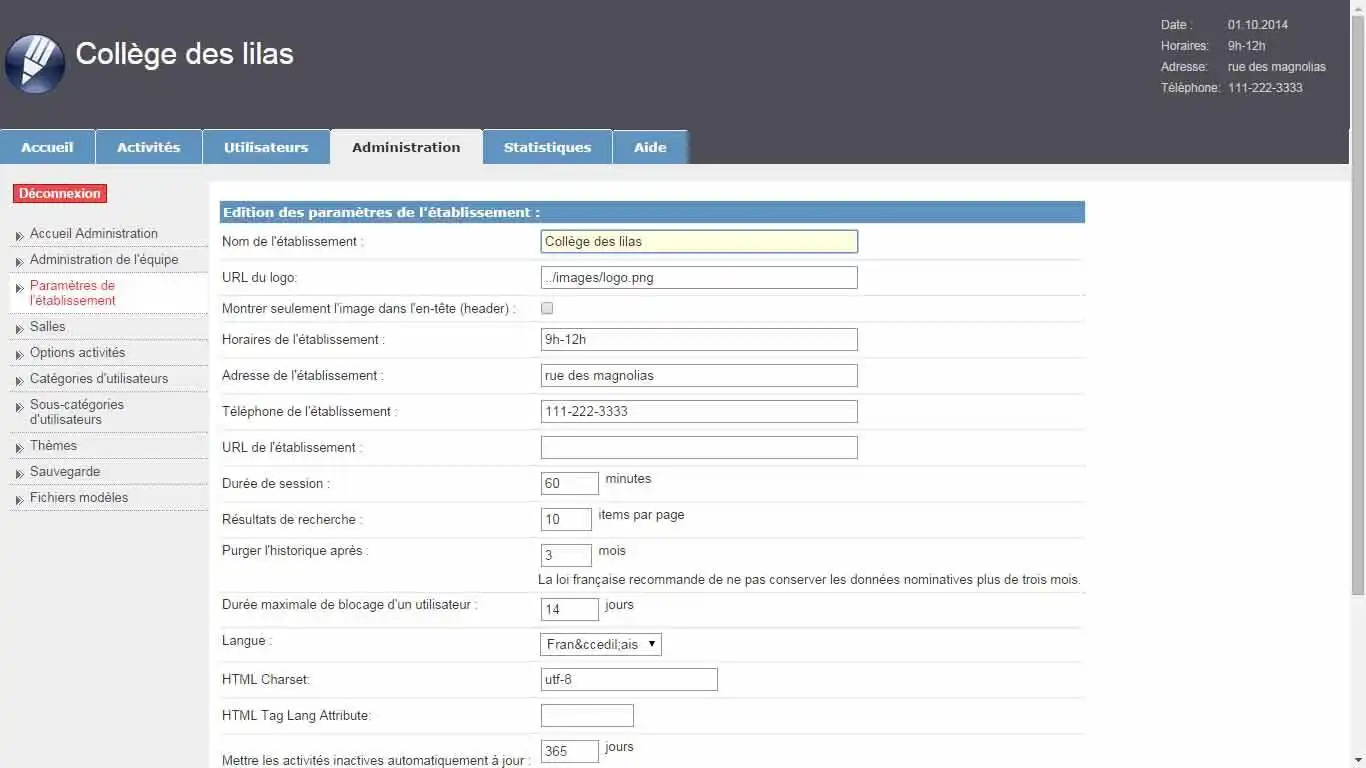Click the Adresse de l'établissement field
The image size is (1366, 768).
(699, 375)
